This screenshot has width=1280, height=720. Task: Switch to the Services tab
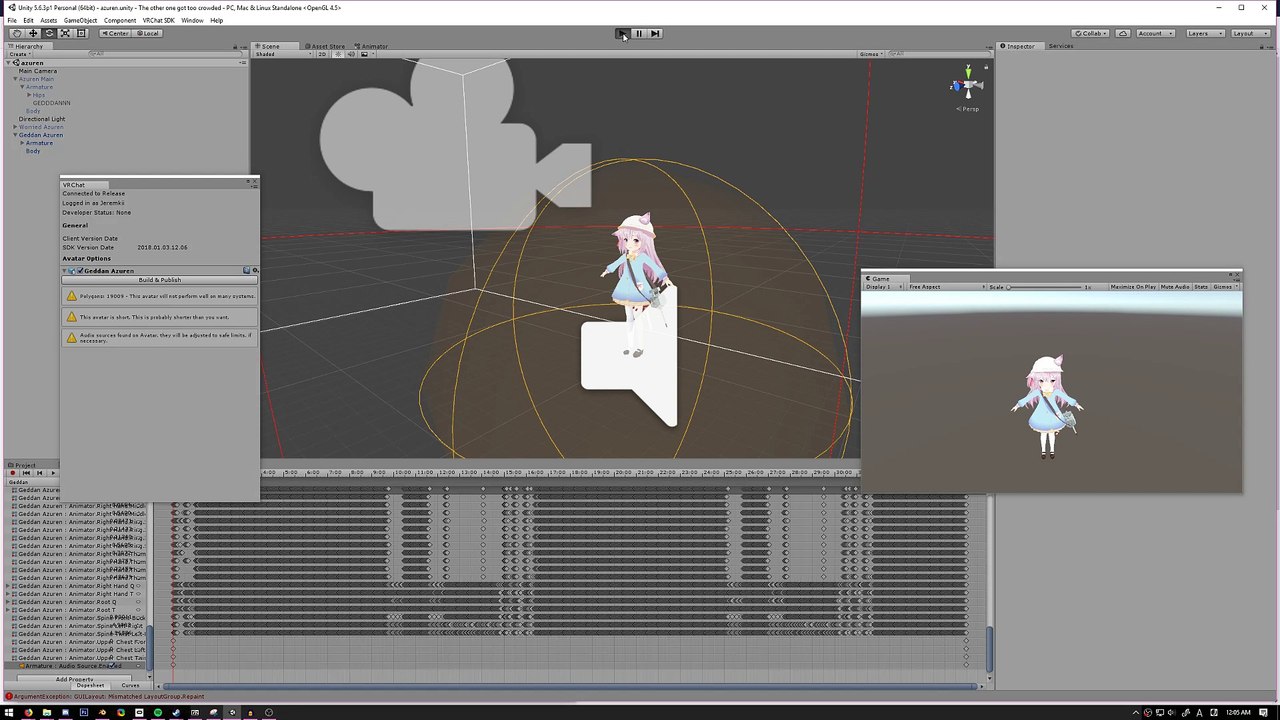pos(1061,46)
